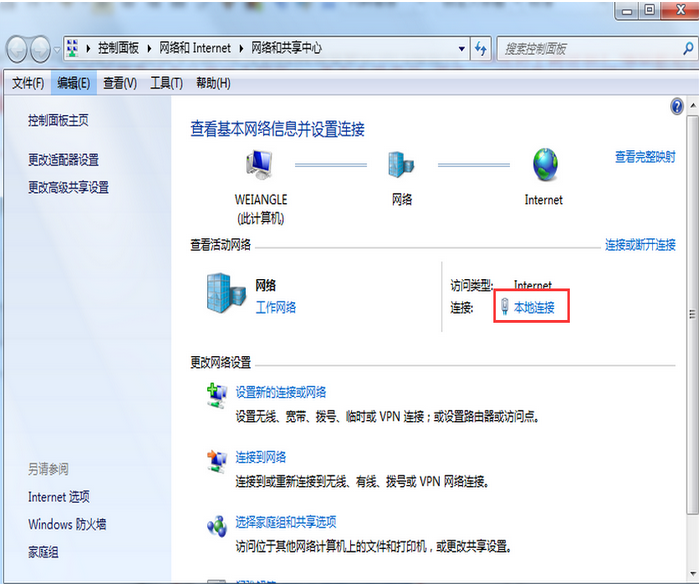Image resolution: width=700 pixels, height=584 pixels.
Task: Click the active network building icon
Action: (x=226, y=293)
